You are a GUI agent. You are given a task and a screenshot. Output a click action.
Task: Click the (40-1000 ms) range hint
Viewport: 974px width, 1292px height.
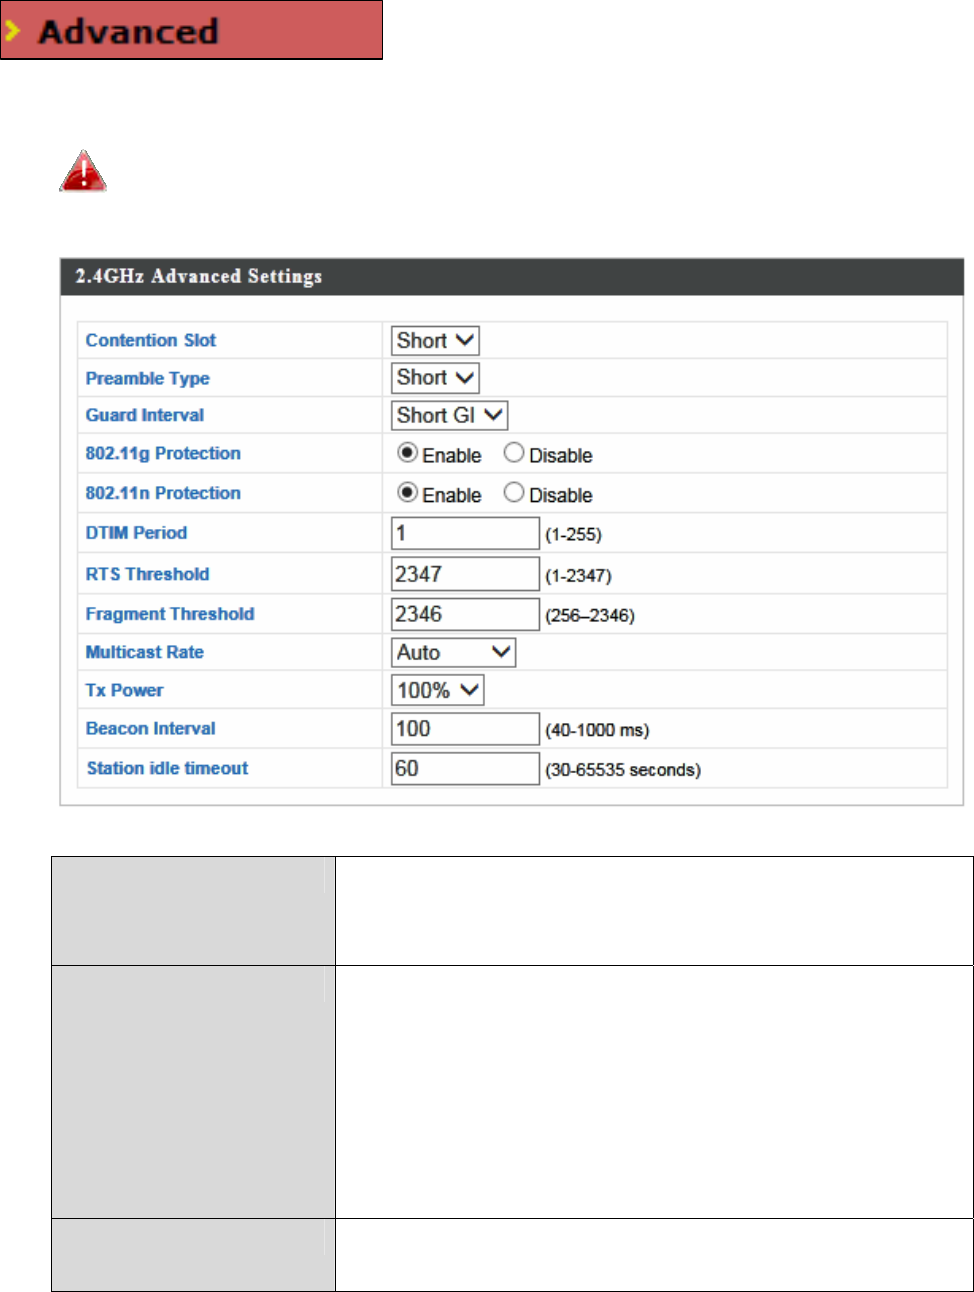[597, 730]
